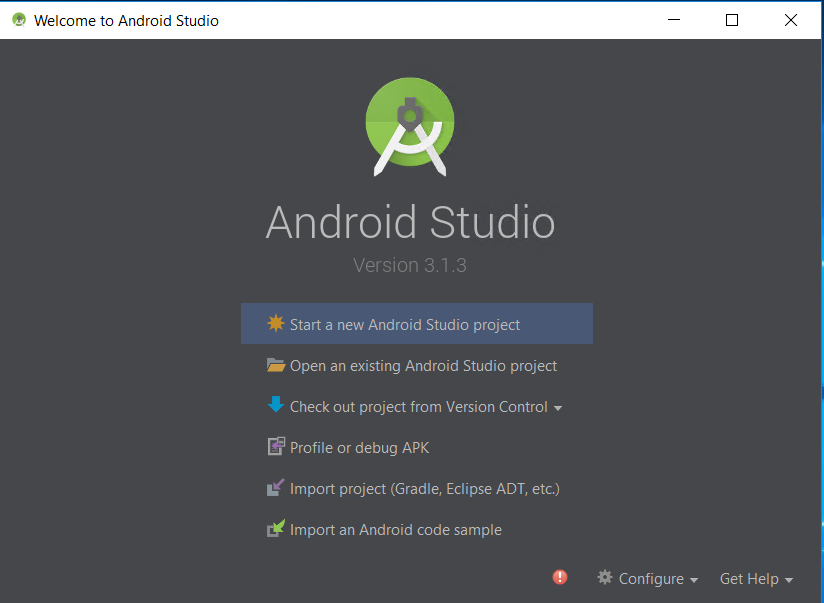This screenshot has width=824, height=603.
Task: Maximize the Welcome to Android Studio window
Action: point(732,20)
